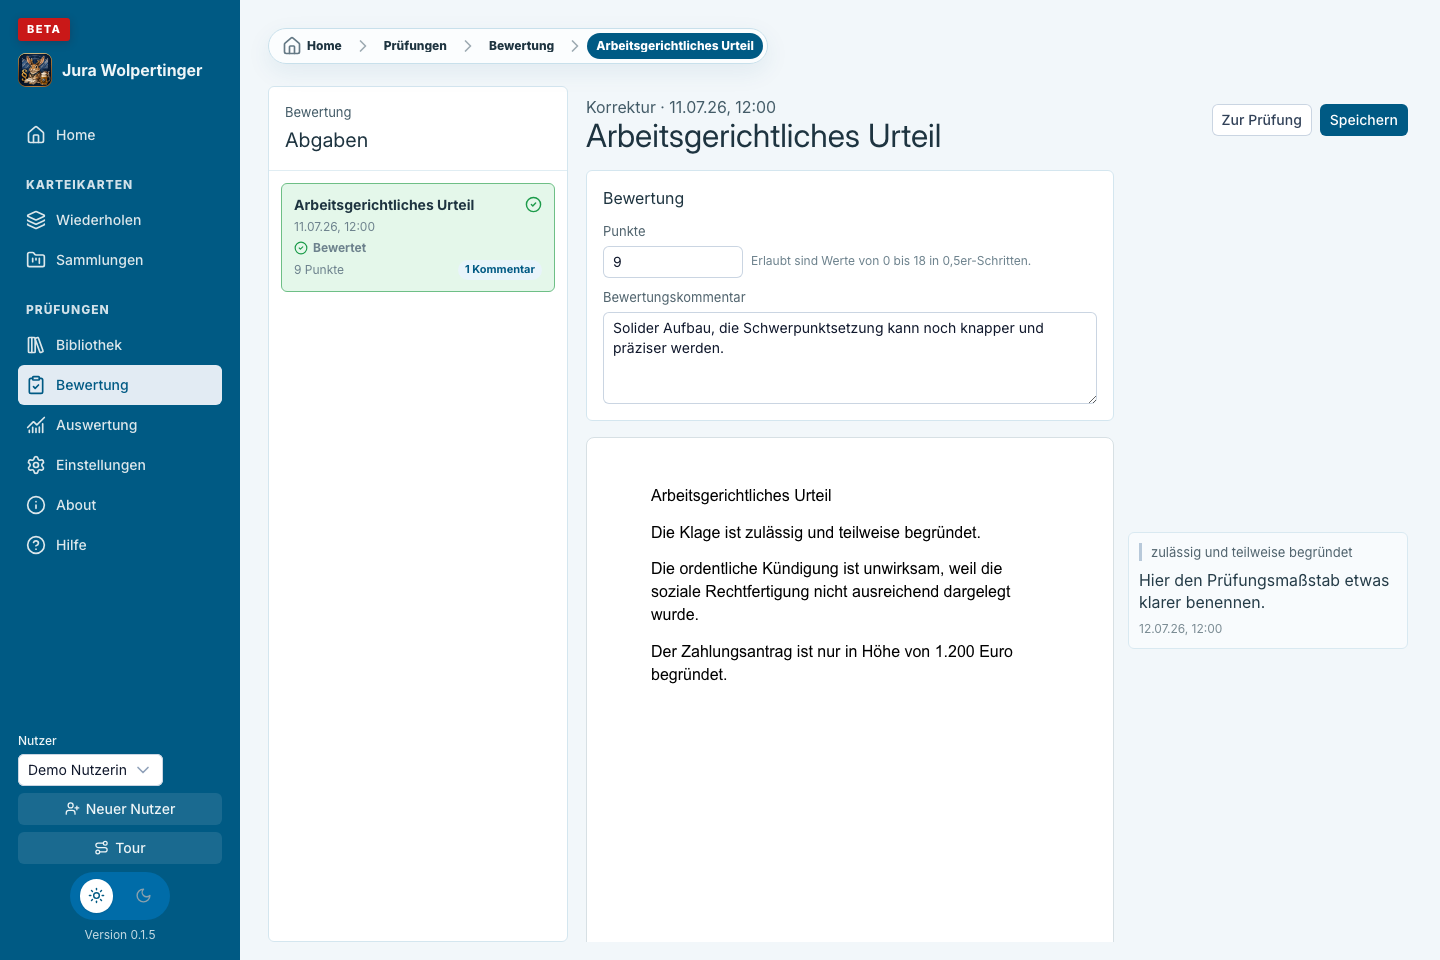Select the Arbeitsgerichtliches Urteil submission card

[418, 238]
